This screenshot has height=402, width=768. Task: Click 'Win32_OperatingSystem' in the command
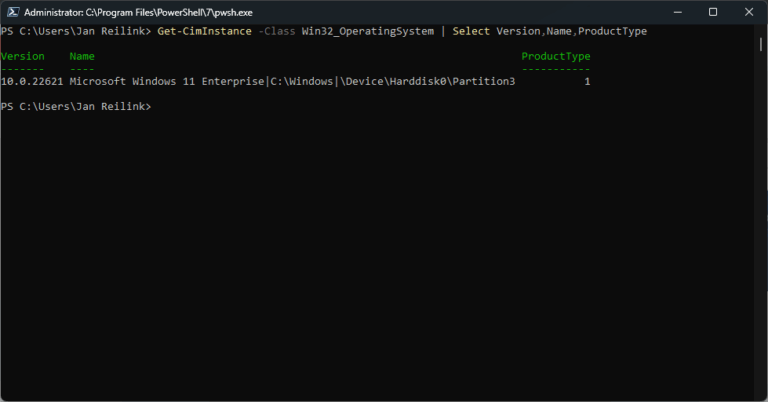pos(368,31)
